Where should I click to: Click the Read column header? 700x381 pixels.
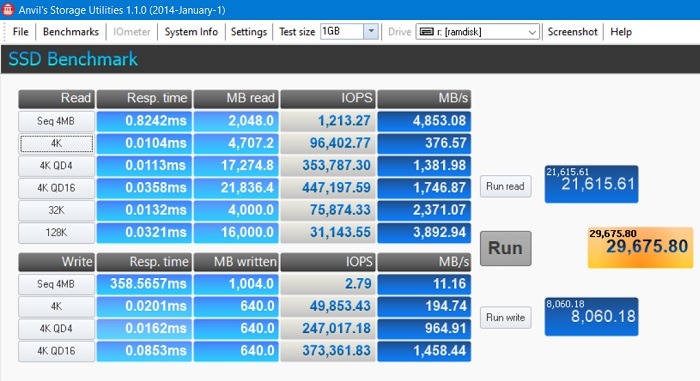click(56, 99)
